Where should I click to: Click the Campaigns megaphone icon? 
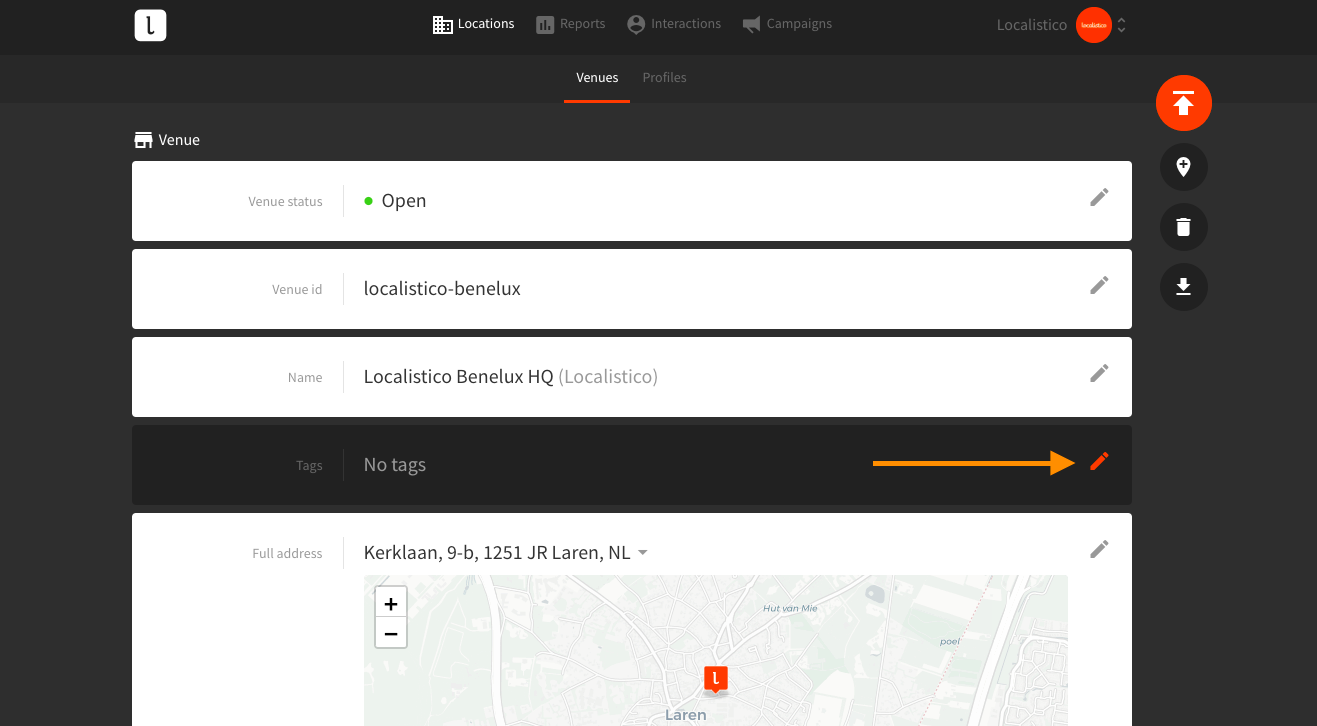752,24
